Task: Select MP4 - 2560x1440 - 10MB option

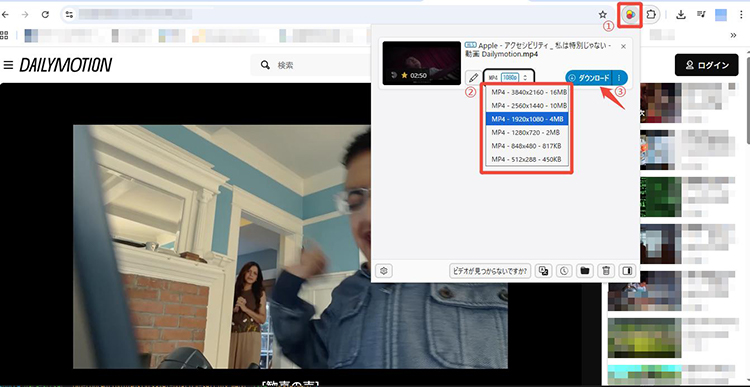Action: [x=527, y=105]
